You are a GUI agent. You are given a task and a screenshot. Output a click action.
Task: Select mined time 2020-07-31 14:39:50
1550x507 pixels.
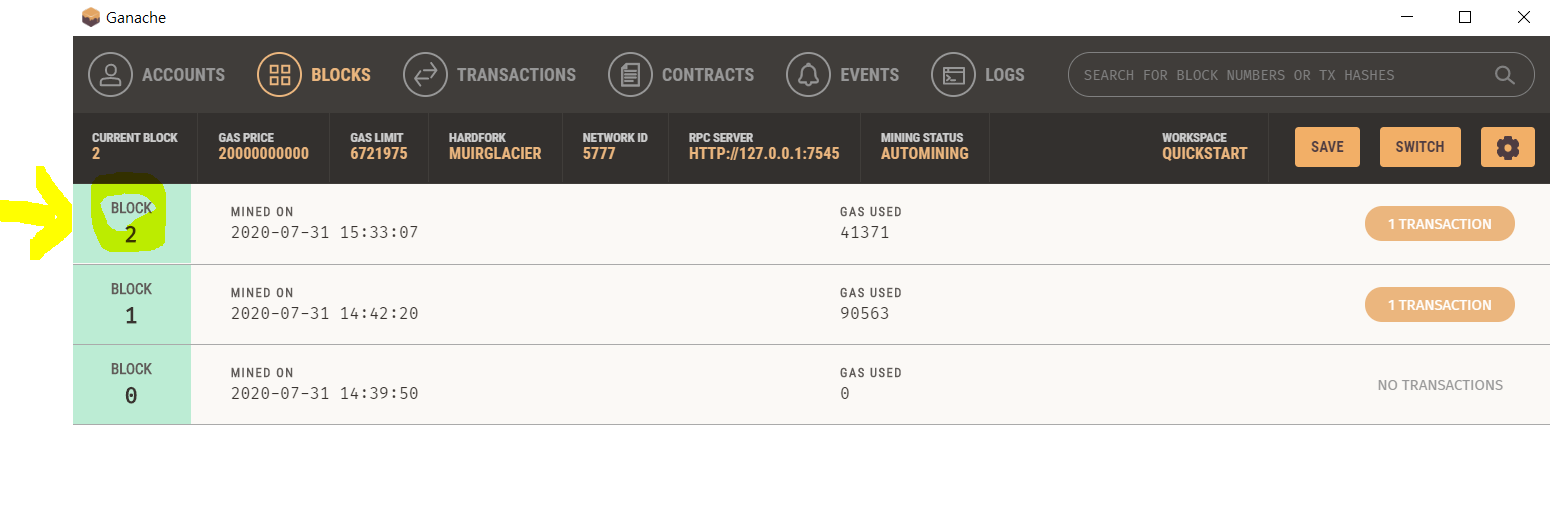[324, 394]
